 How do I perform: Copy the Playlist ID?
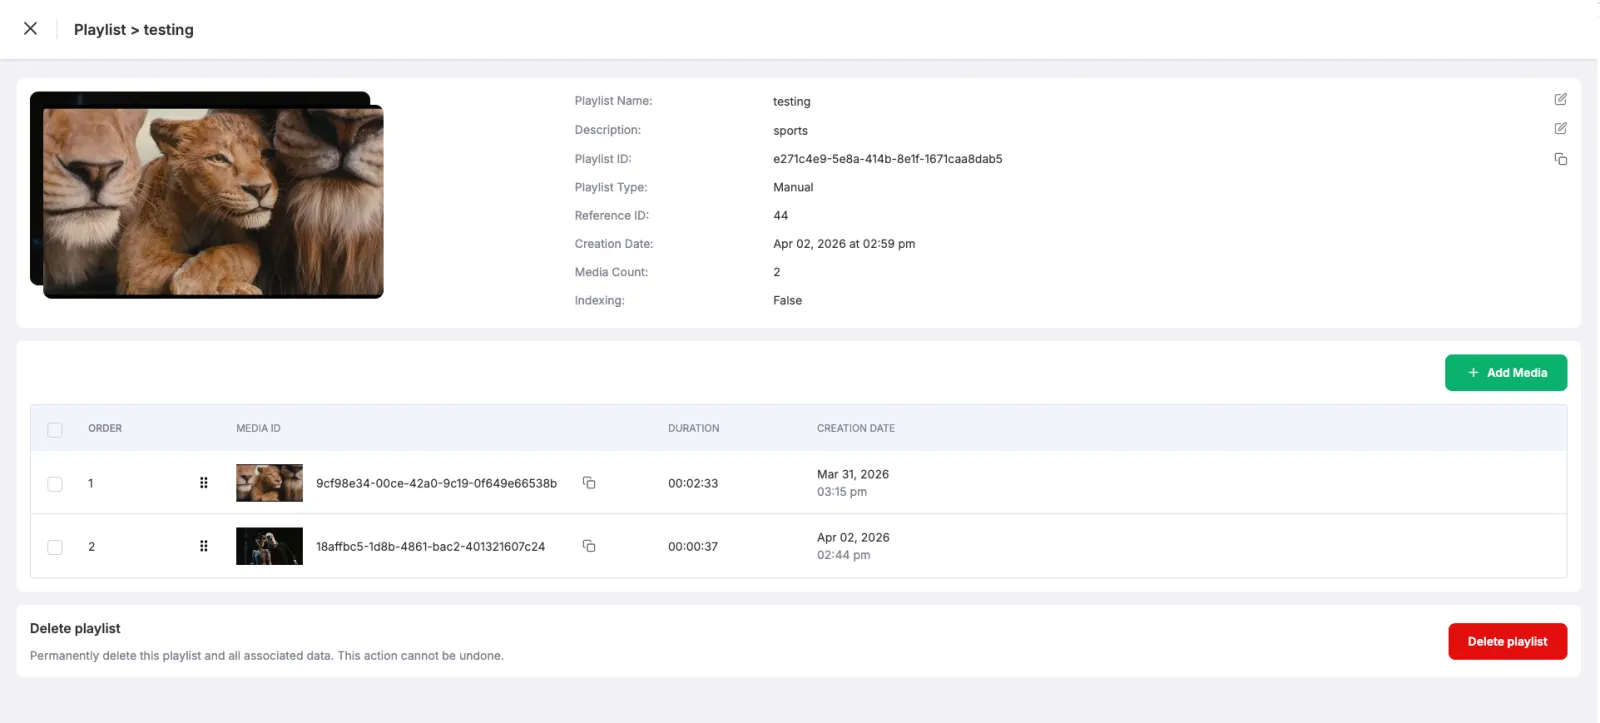coord(1560,159)
